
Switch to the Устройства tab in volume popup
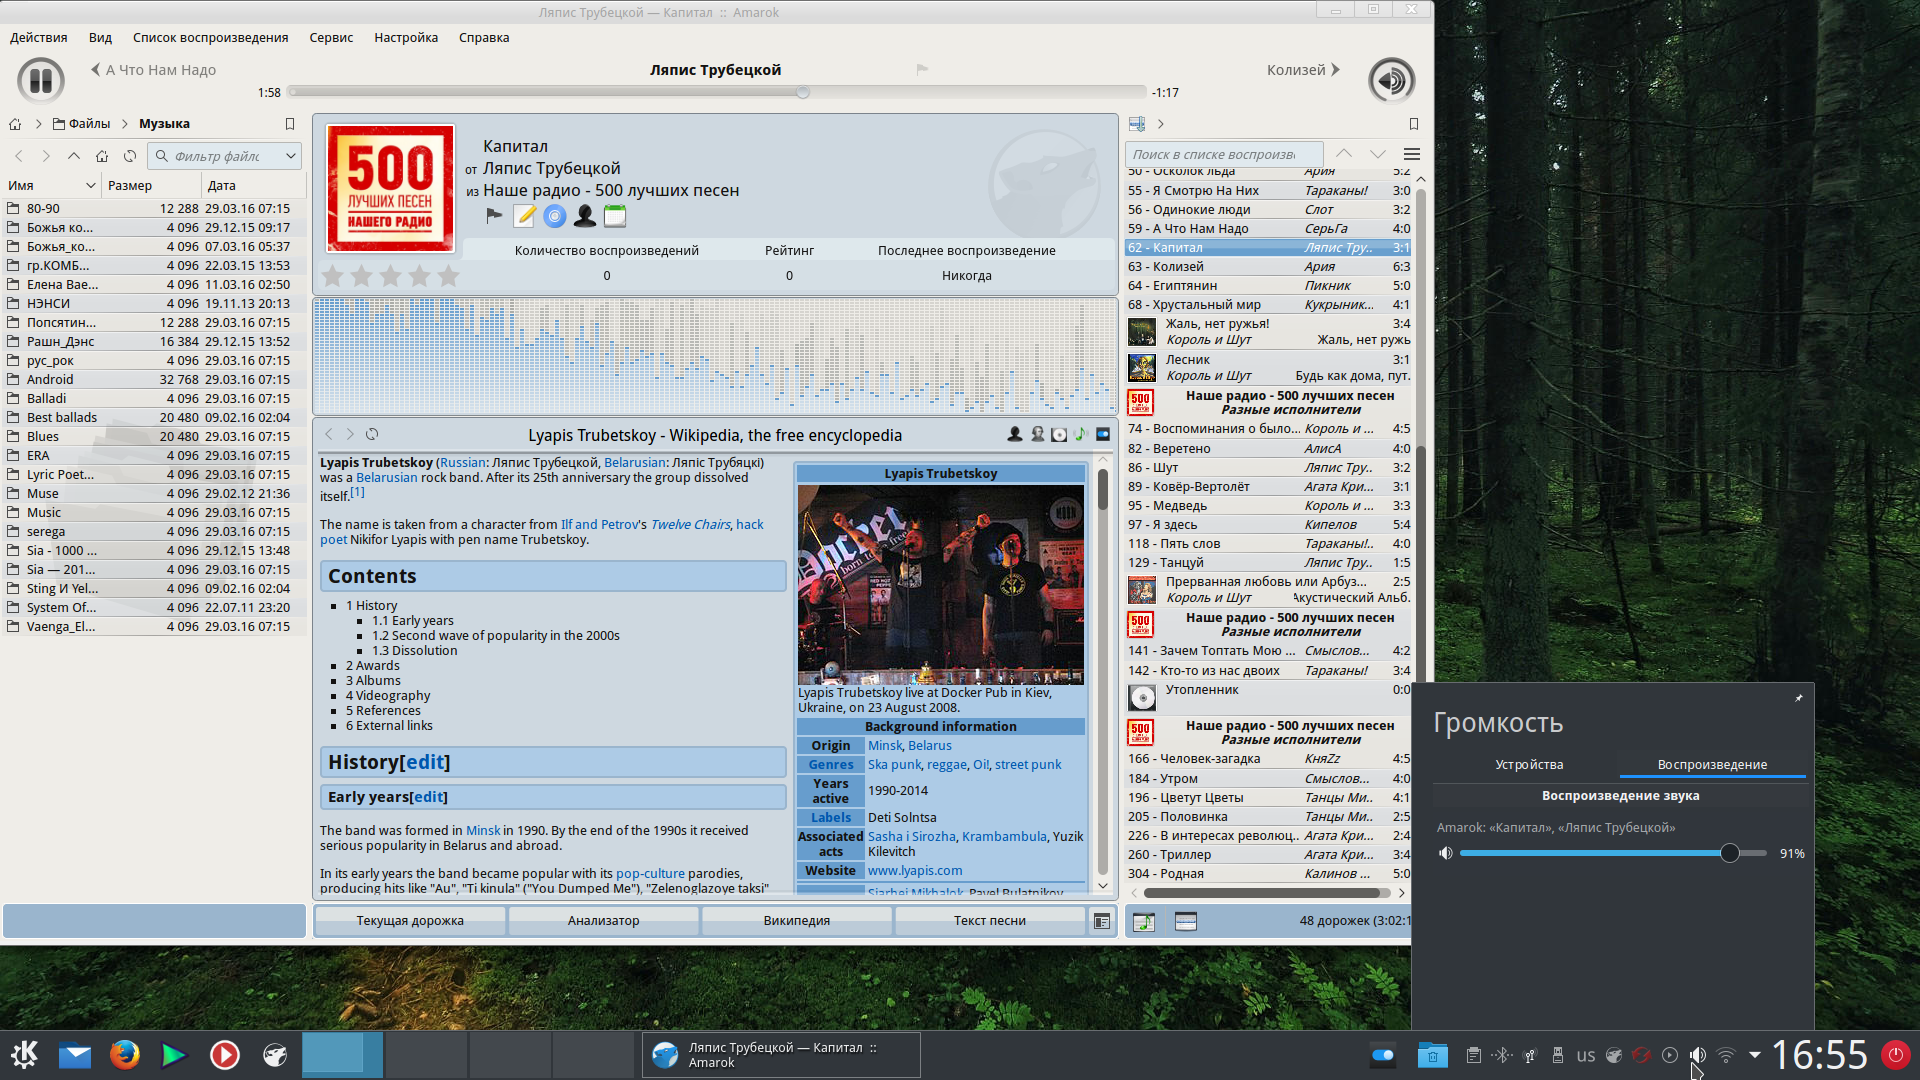(x=1528, y=764)
